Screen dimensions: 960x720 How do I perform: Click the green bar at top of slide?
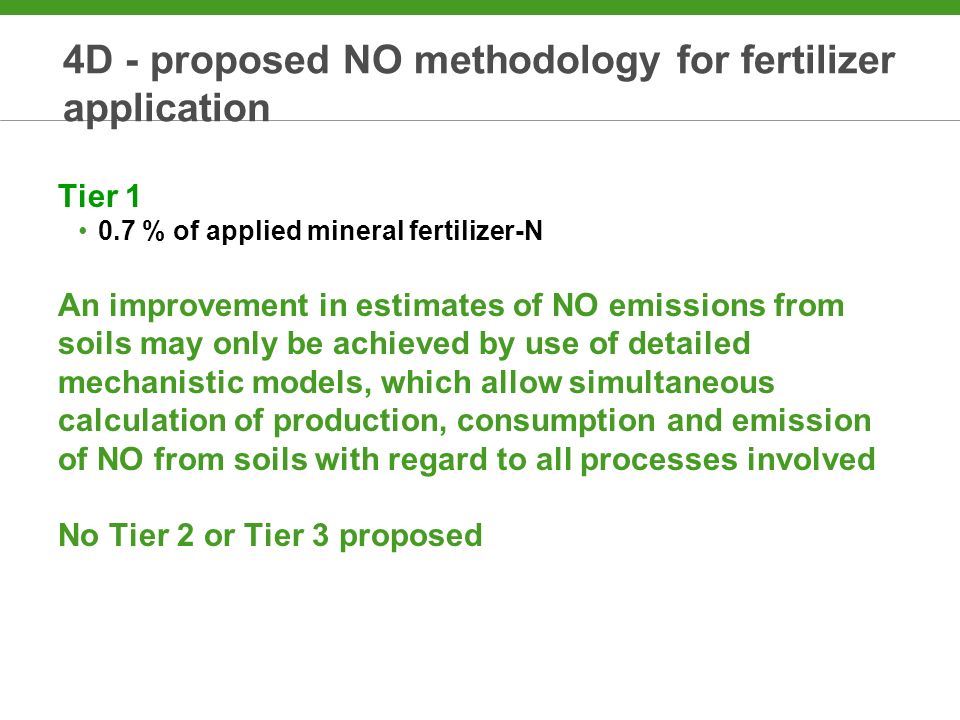(x=480, y=7)
